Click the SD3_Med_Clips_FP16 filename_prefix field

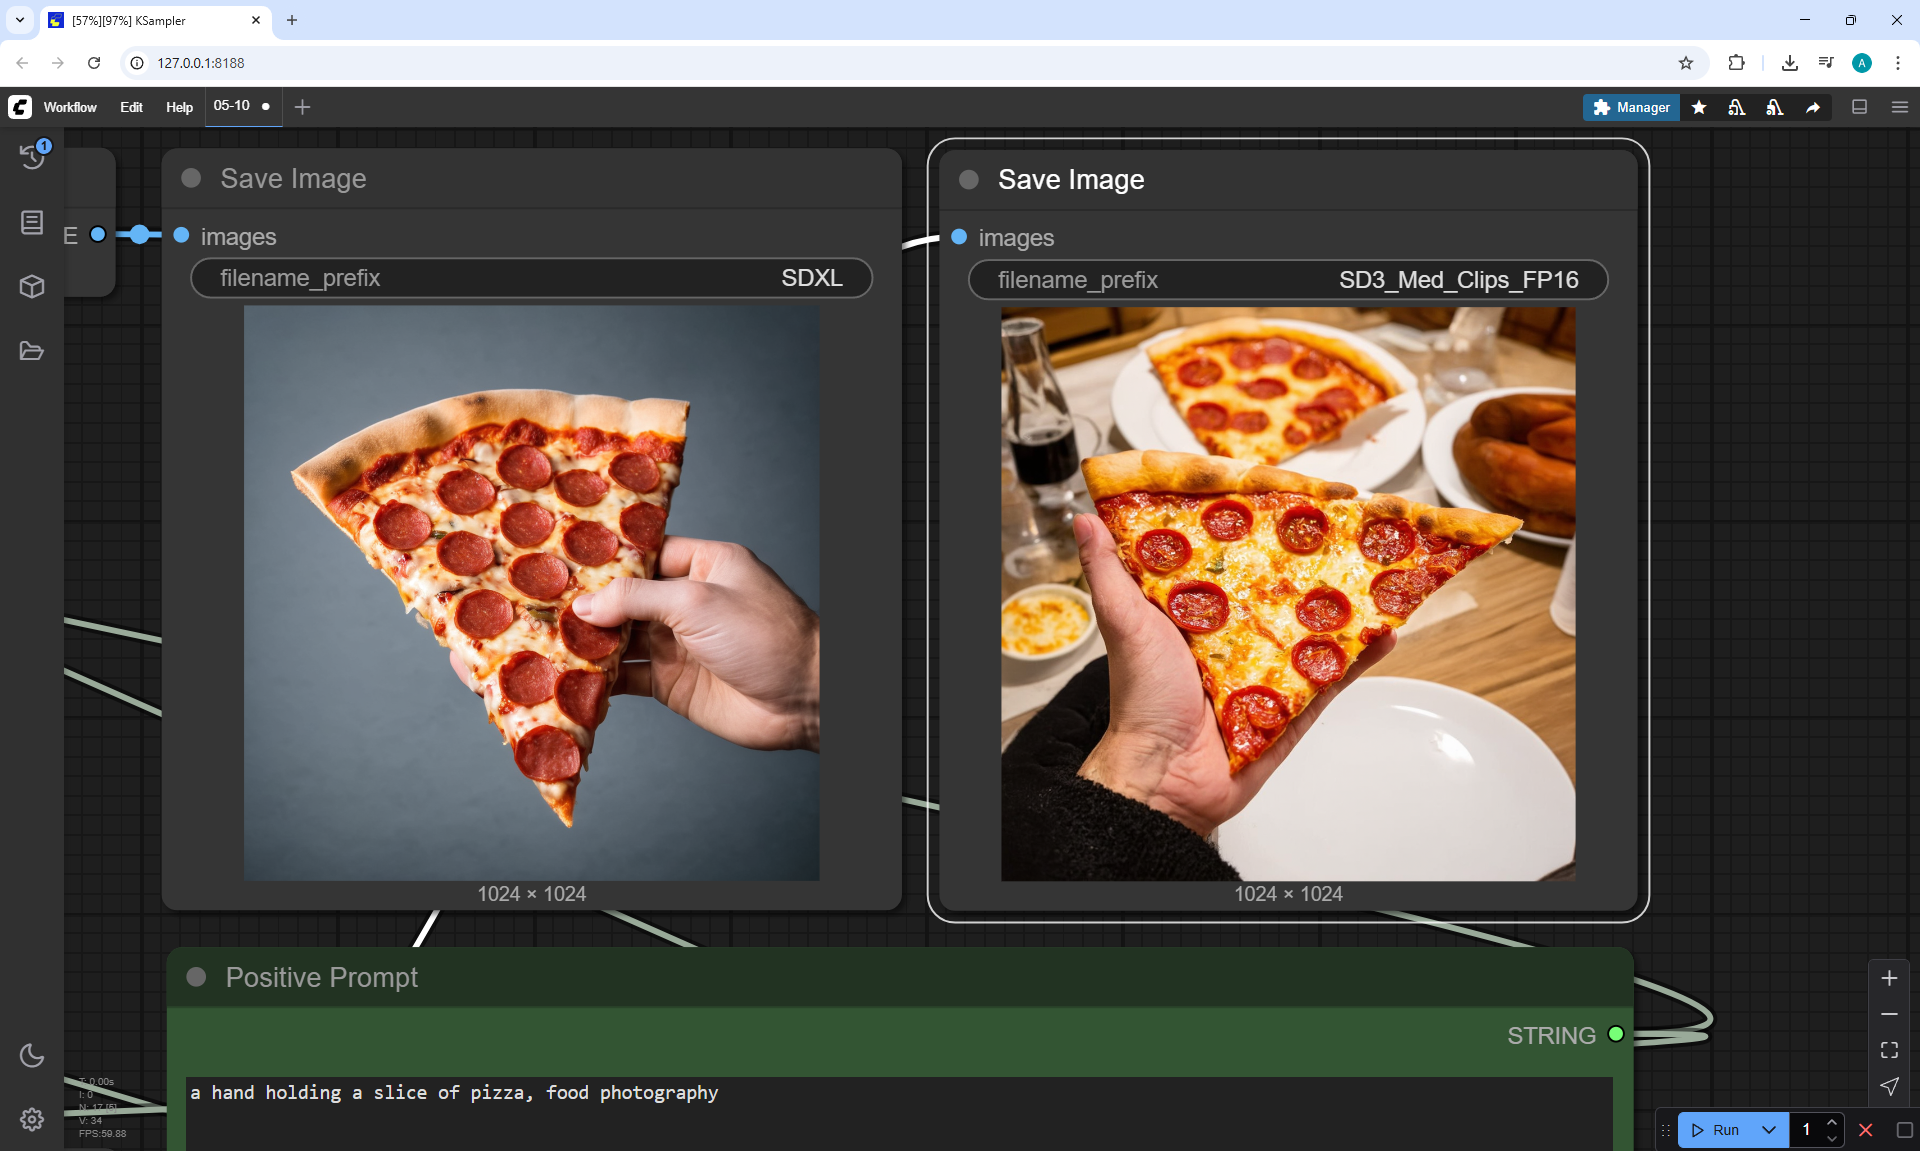1288,280
